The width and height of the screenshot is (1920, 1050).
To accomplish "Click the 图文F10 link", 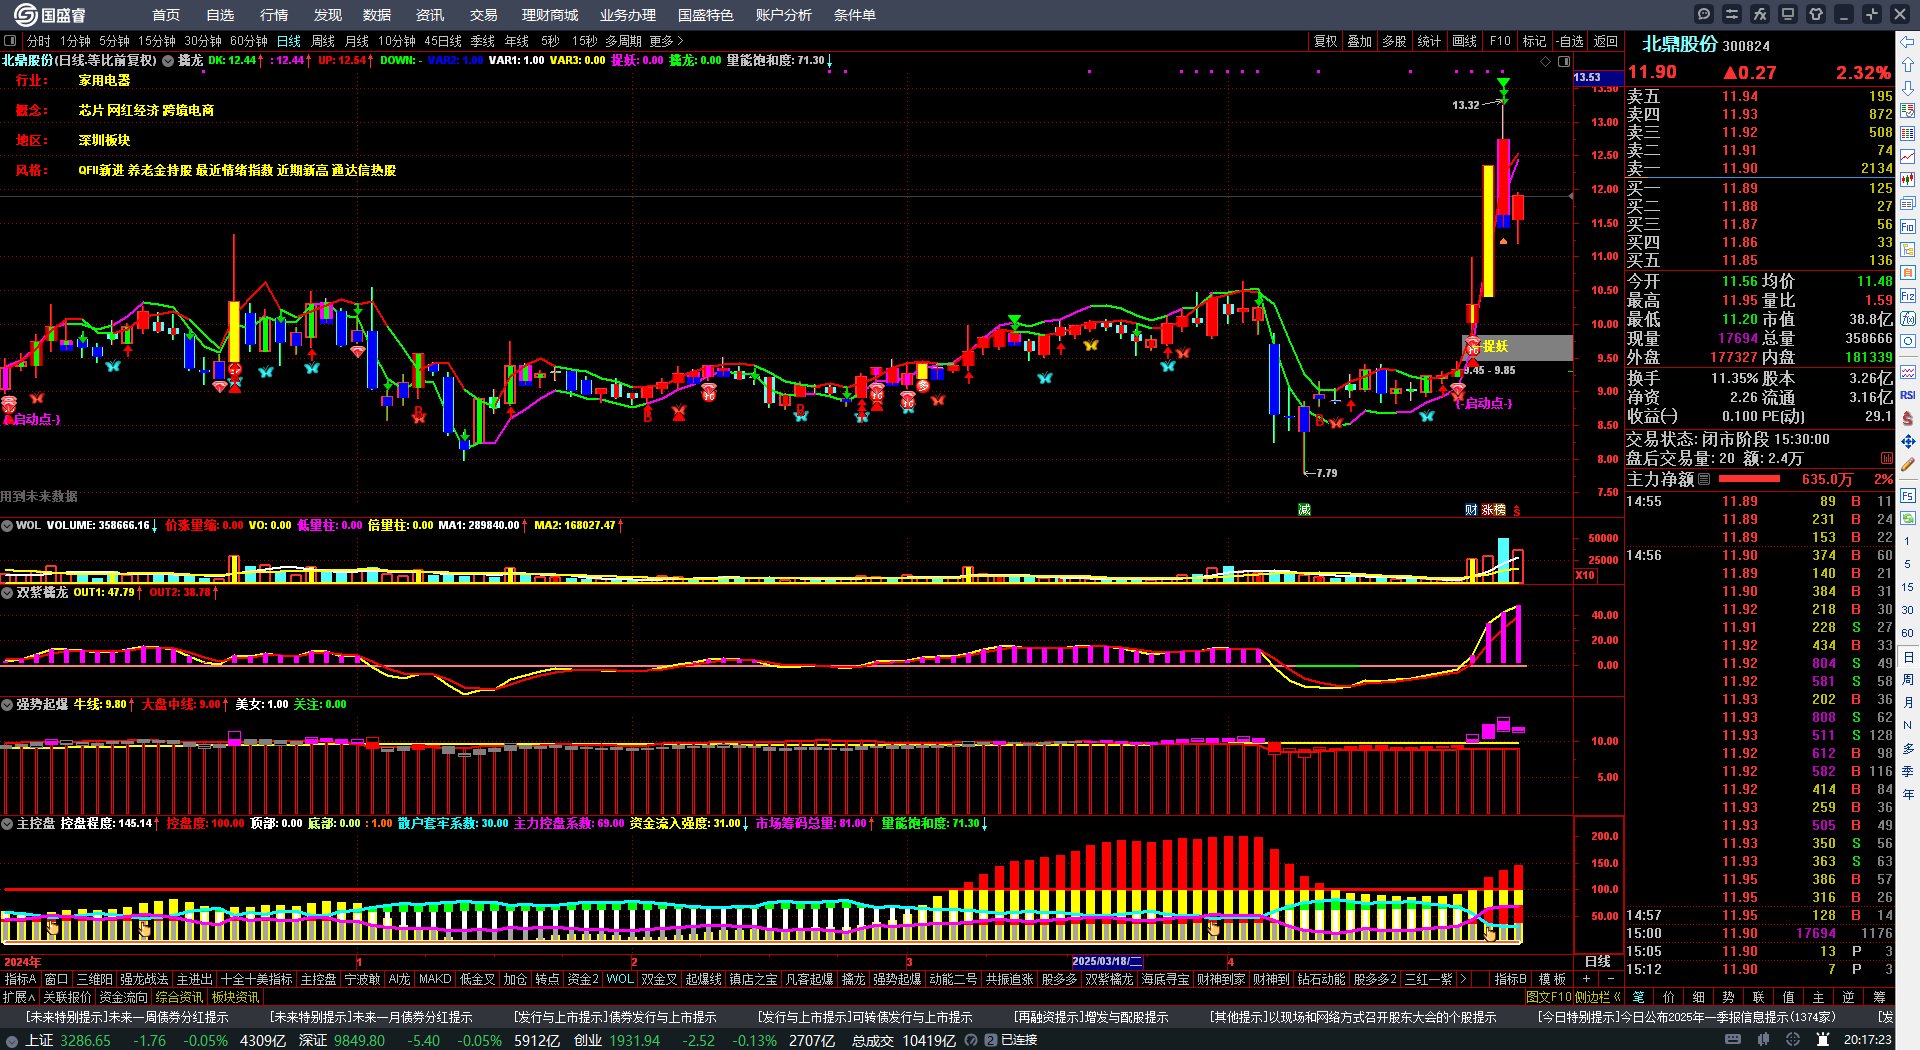I will [x=1549, y=997].
